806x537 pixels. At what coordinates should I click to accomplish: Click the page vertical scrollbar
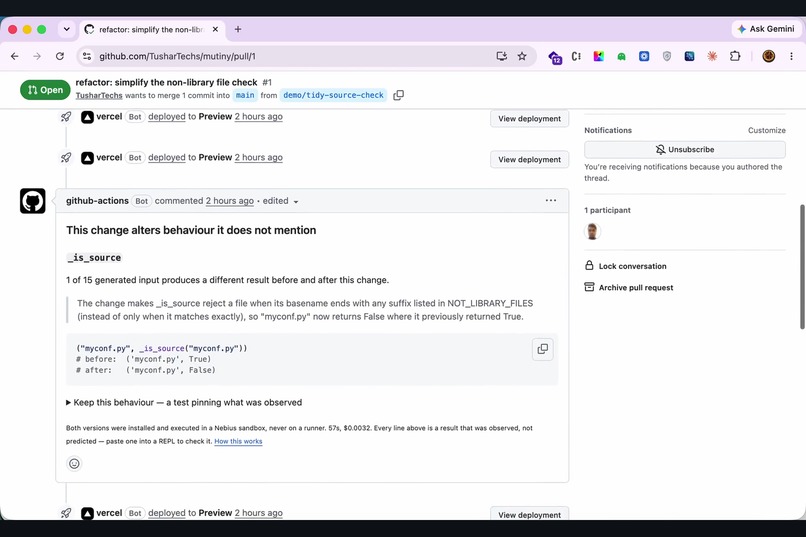(802, 267)
